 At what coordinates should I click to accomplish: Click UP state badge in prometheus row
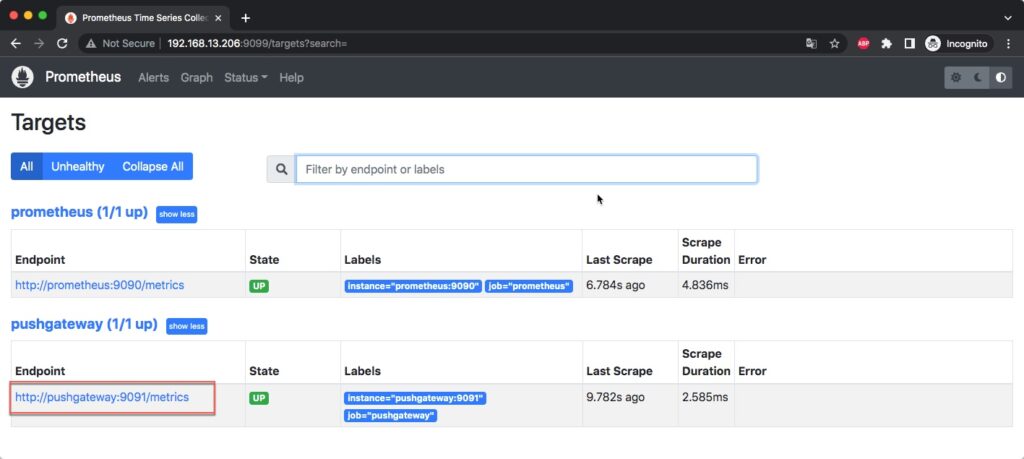[259, 286]
